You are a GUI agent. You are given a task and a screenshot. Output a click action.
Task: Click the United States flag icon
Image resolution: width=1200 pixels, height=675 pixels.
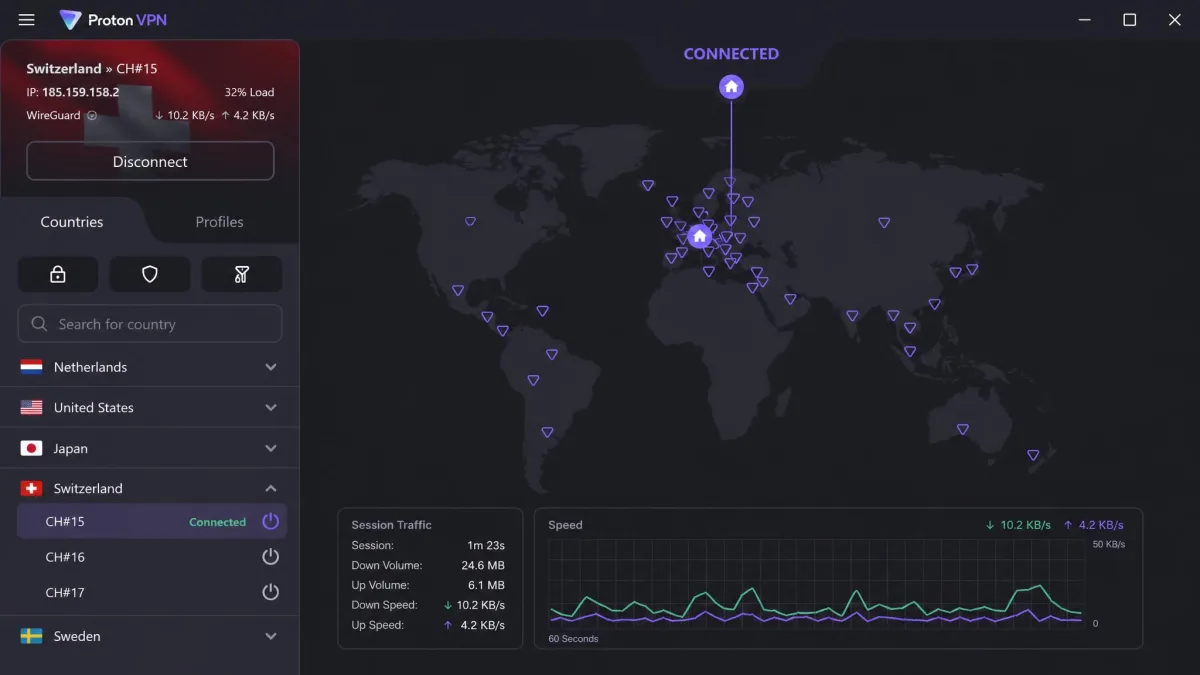click(32, 408)
